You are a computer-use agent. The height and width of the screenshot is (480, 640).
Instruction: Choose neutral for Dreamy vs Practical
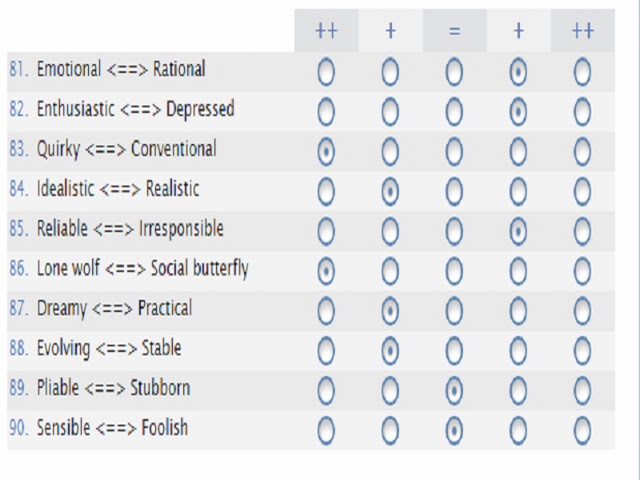454,311
